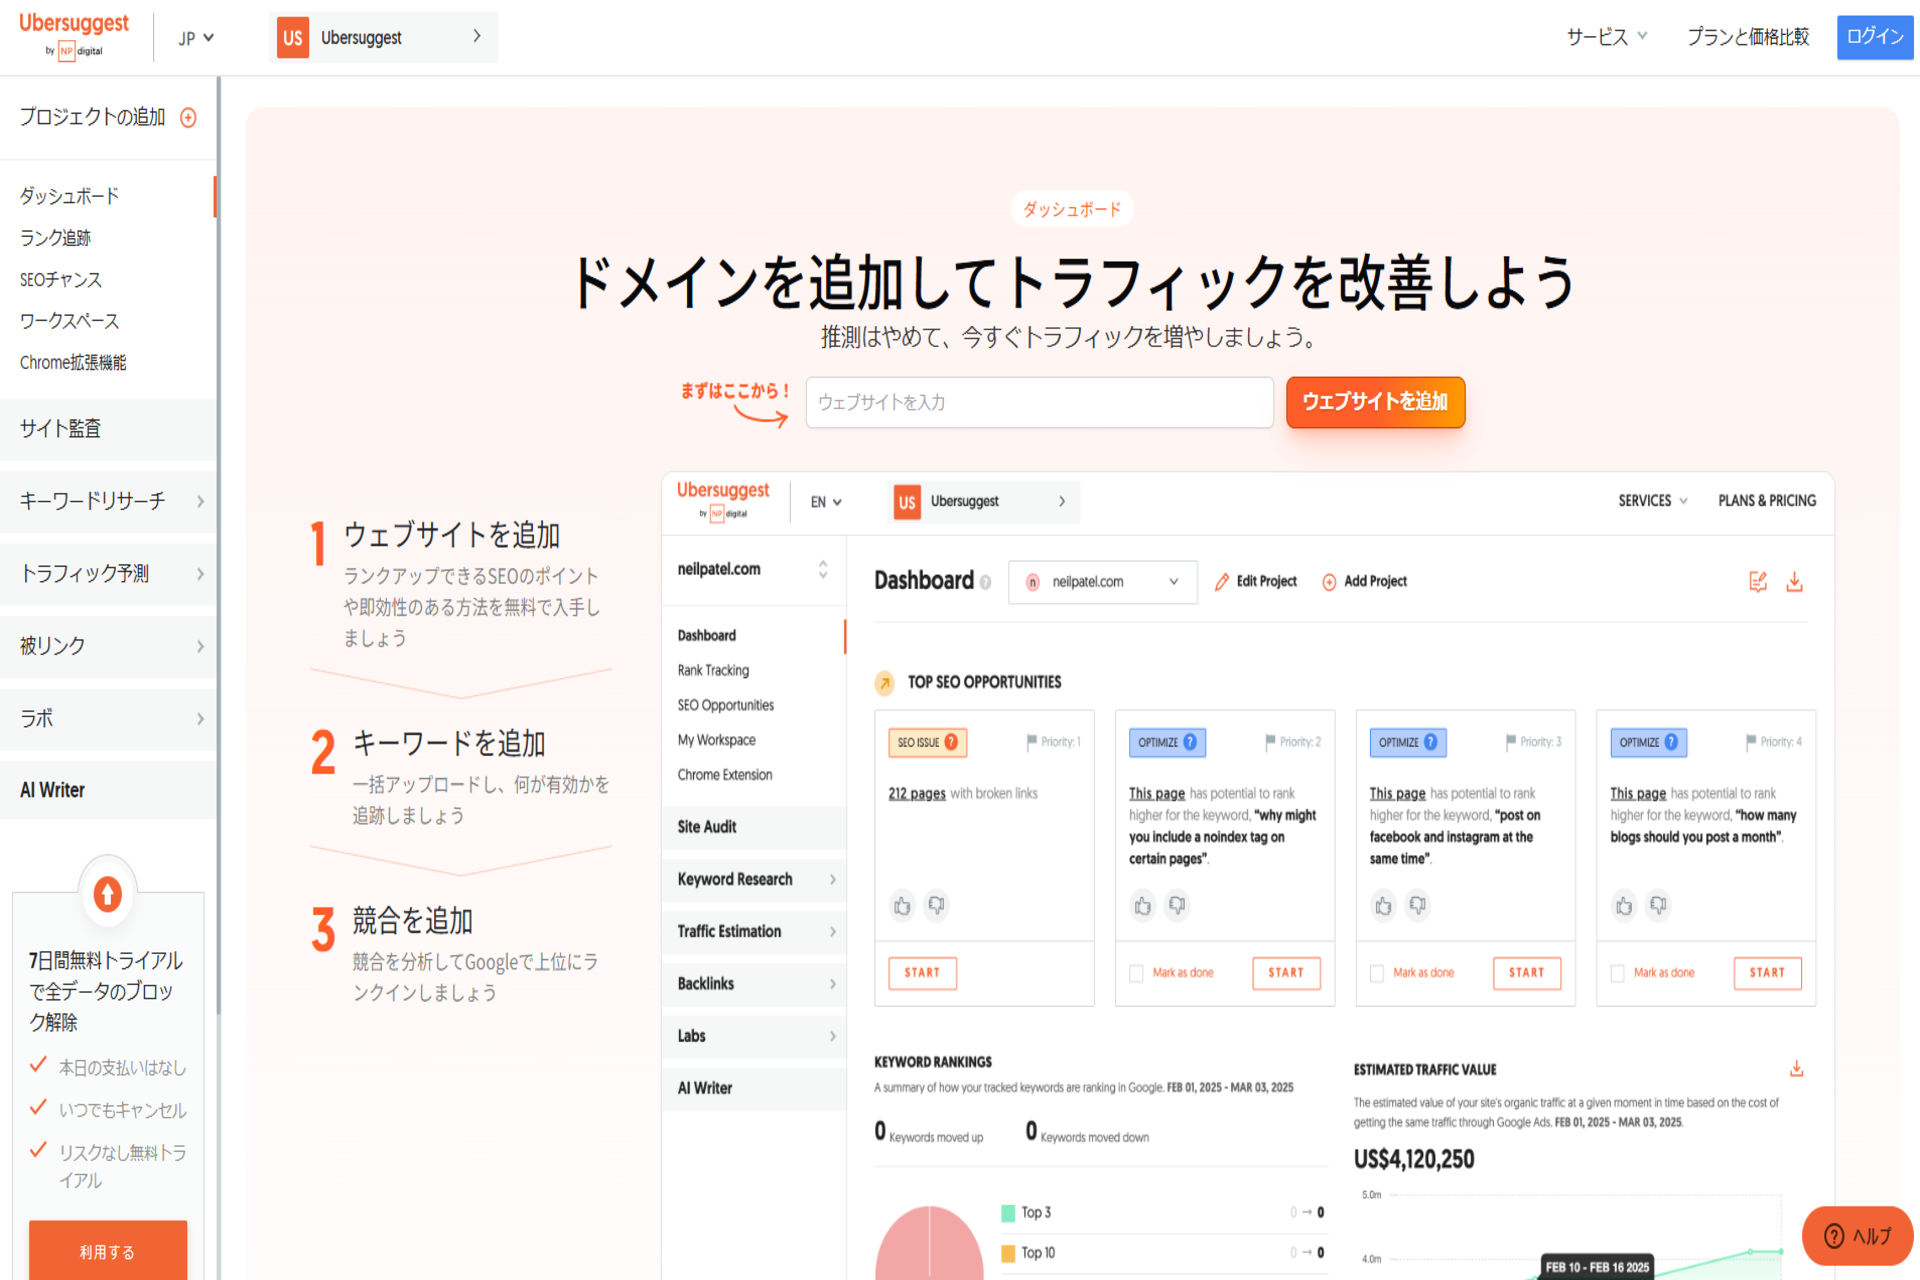Screen dimensions: 1920x1280
Task: Open the JP language dropdown
Action: 196,38
